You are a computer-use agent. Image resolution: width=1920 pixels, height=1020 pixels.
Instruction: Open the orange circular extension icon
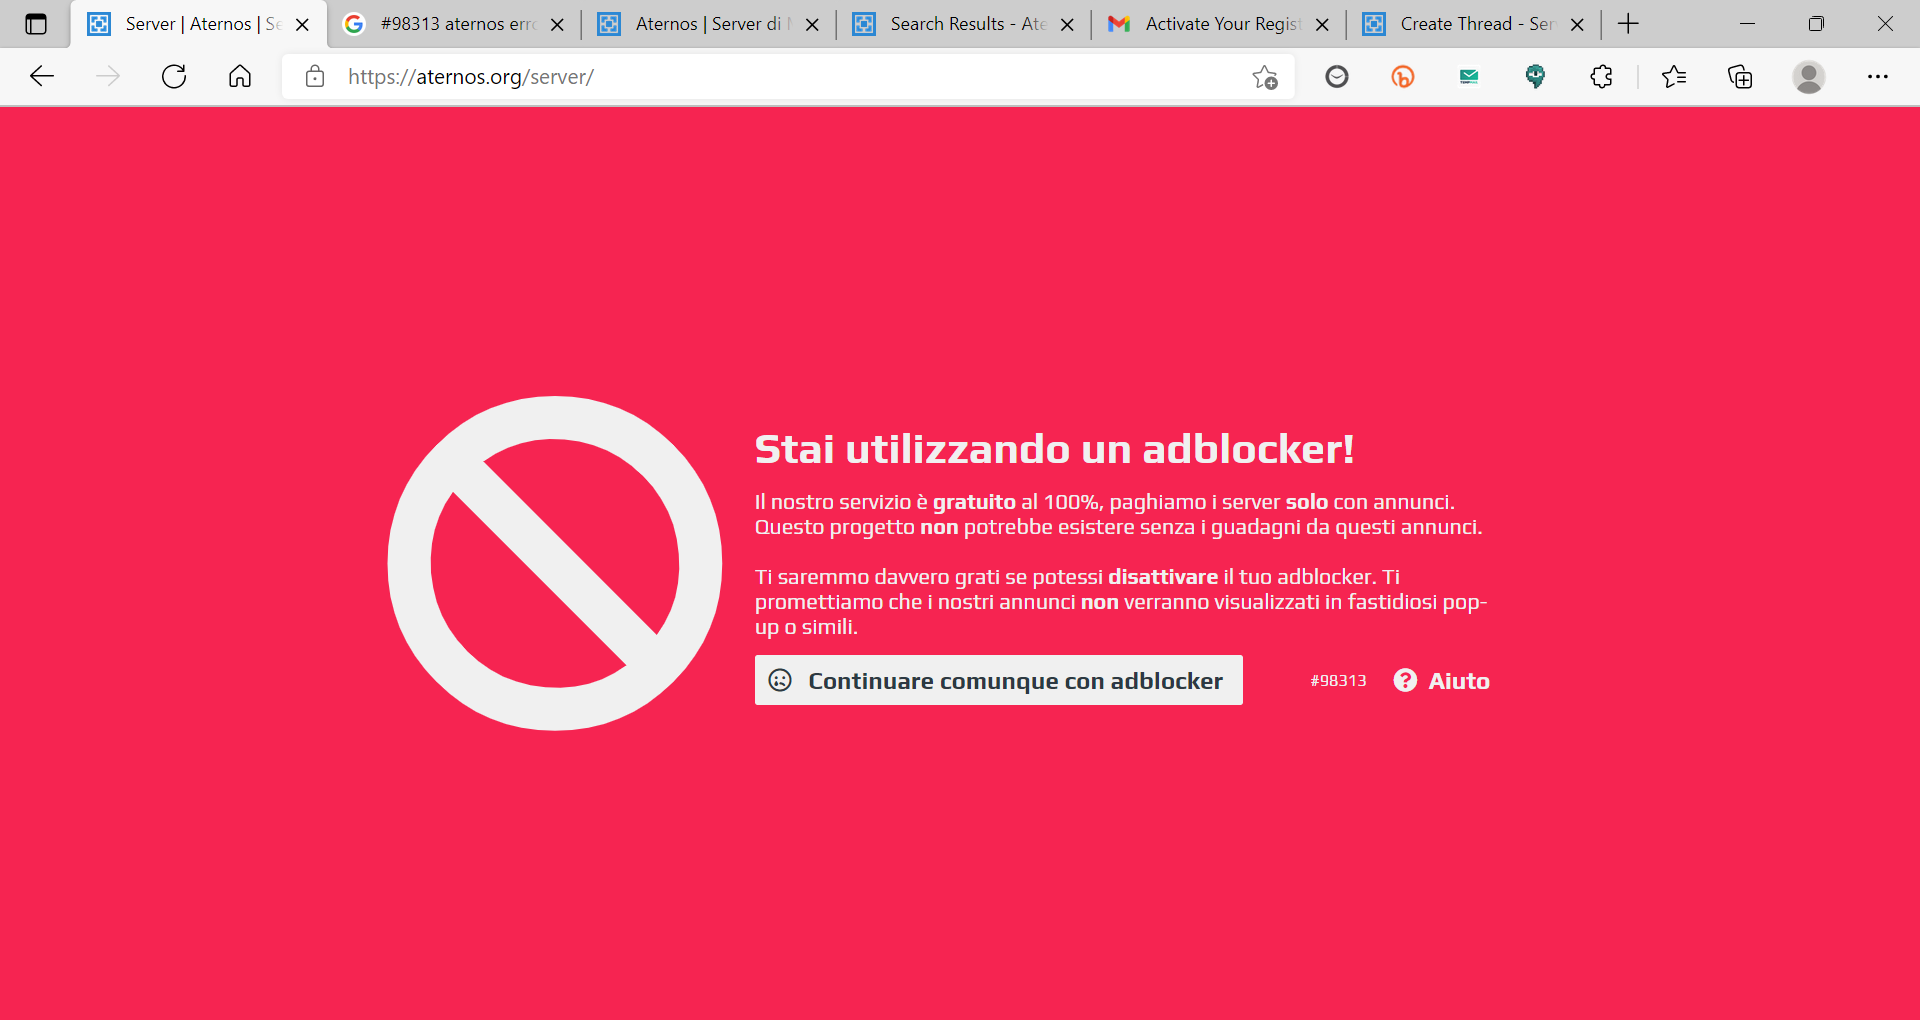[x=1403, y=76]
